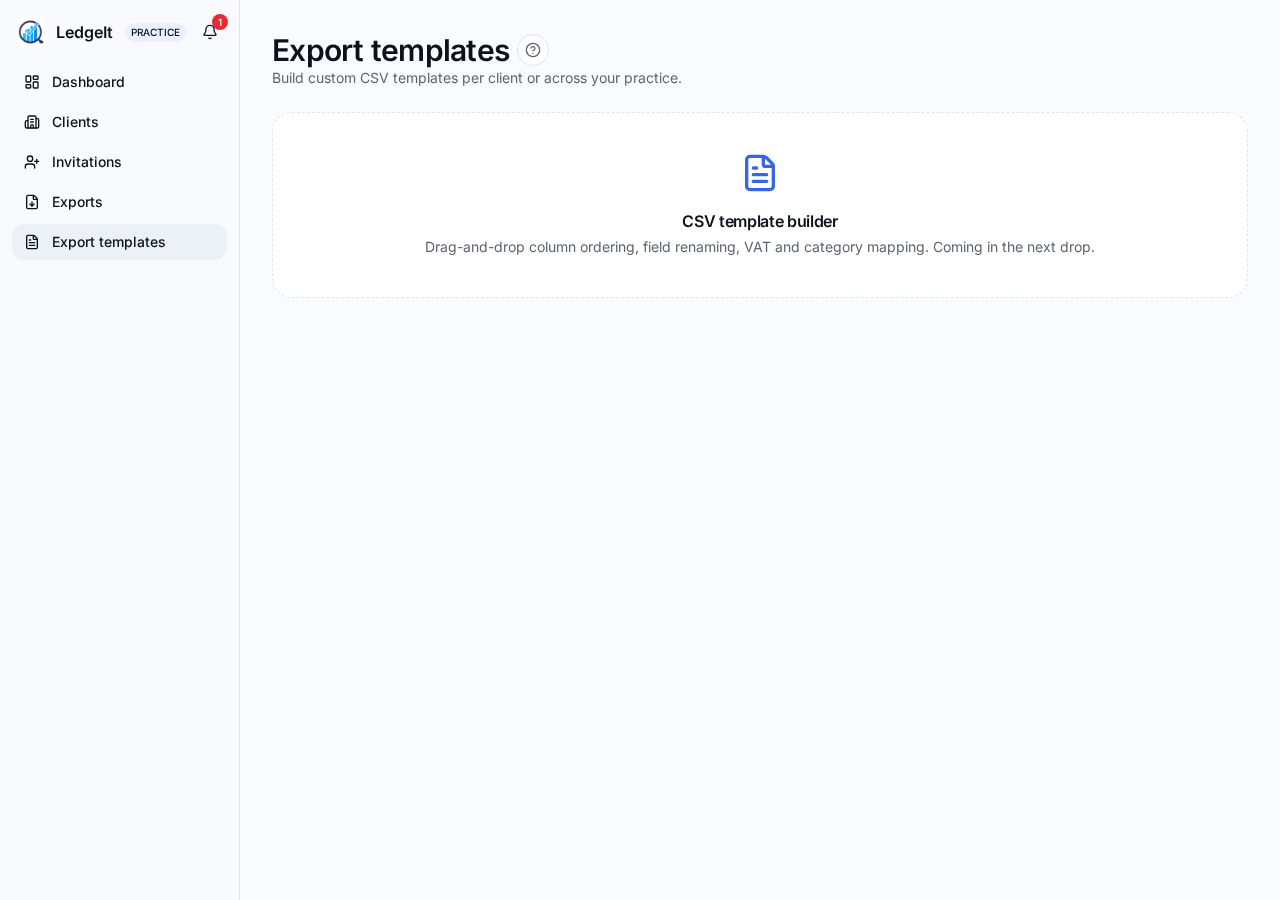Click the Clients building icon
This screenshot has height=900, width=1280.
click(32, 122)
